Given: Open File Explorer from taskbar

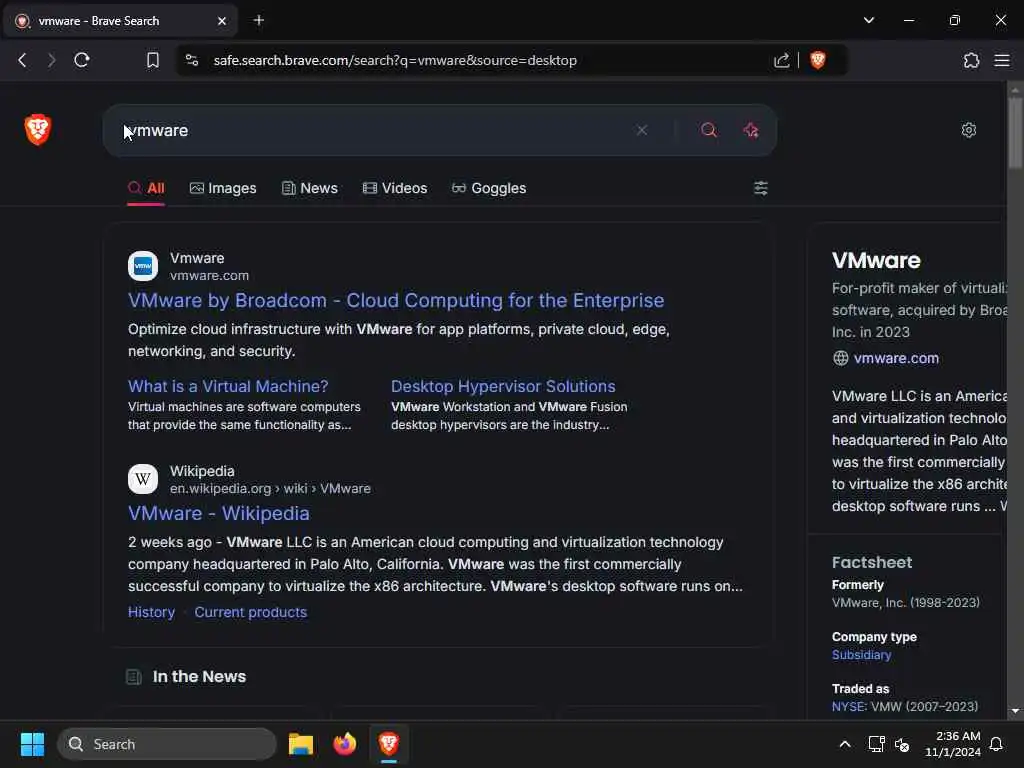Looking at the screenshot, I should (301, 744).
